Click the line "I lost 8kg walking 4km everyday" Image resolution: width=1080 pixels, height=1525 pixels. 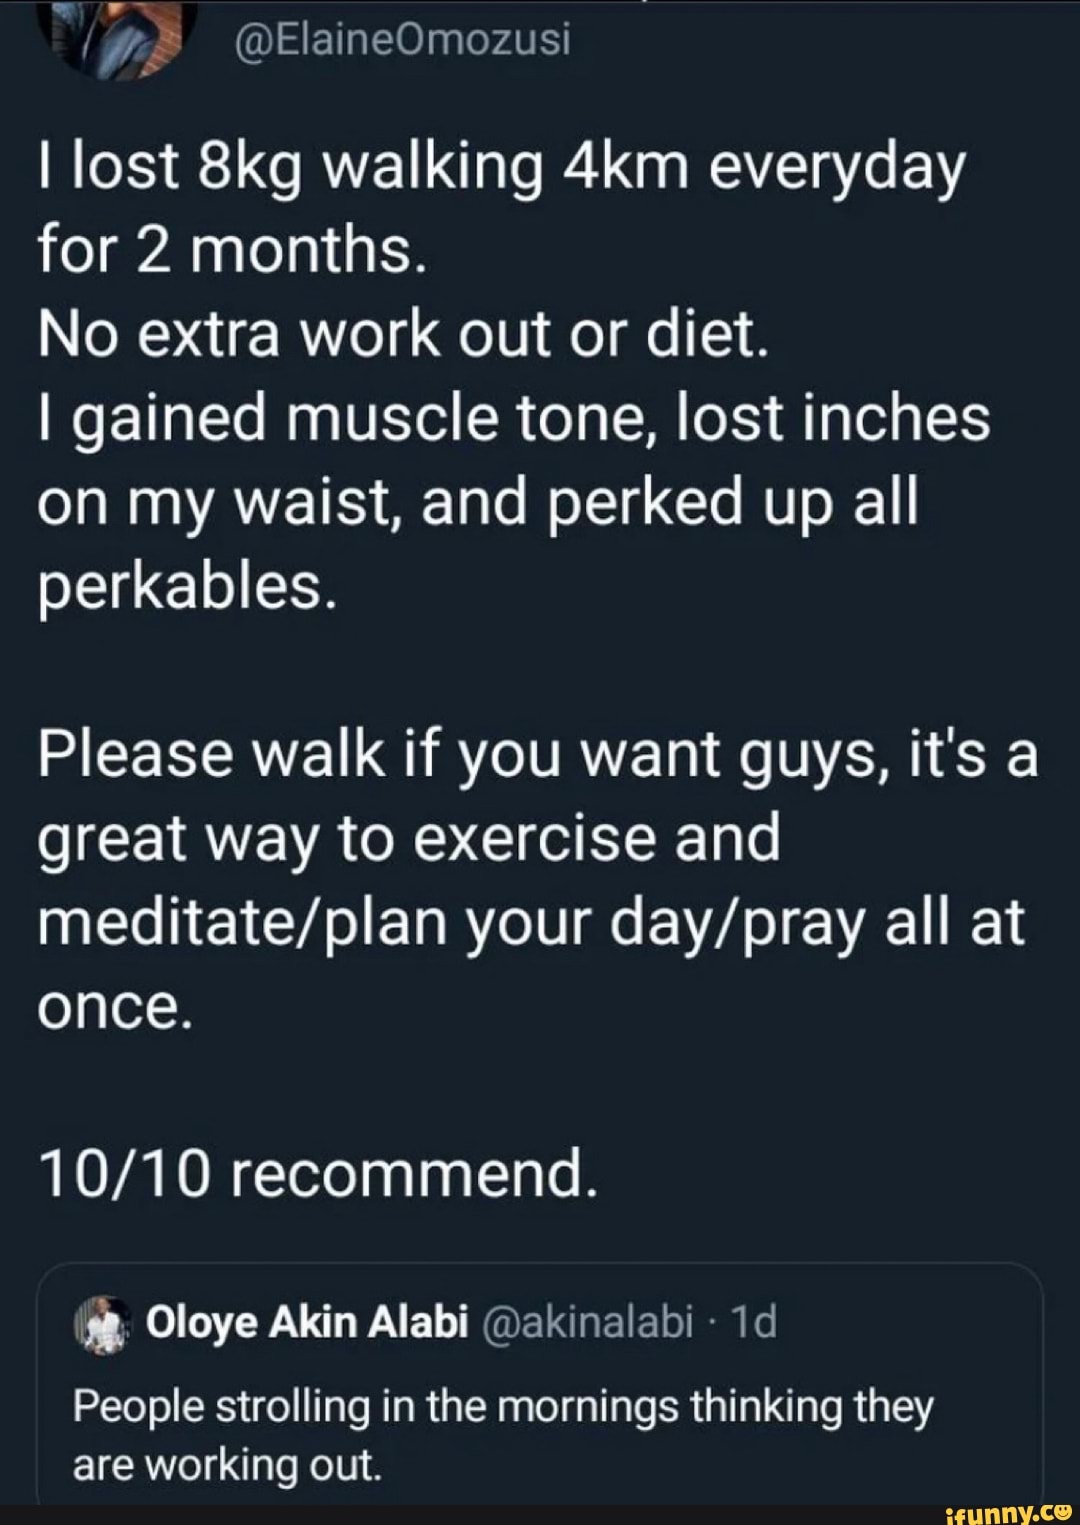(502, 166)
